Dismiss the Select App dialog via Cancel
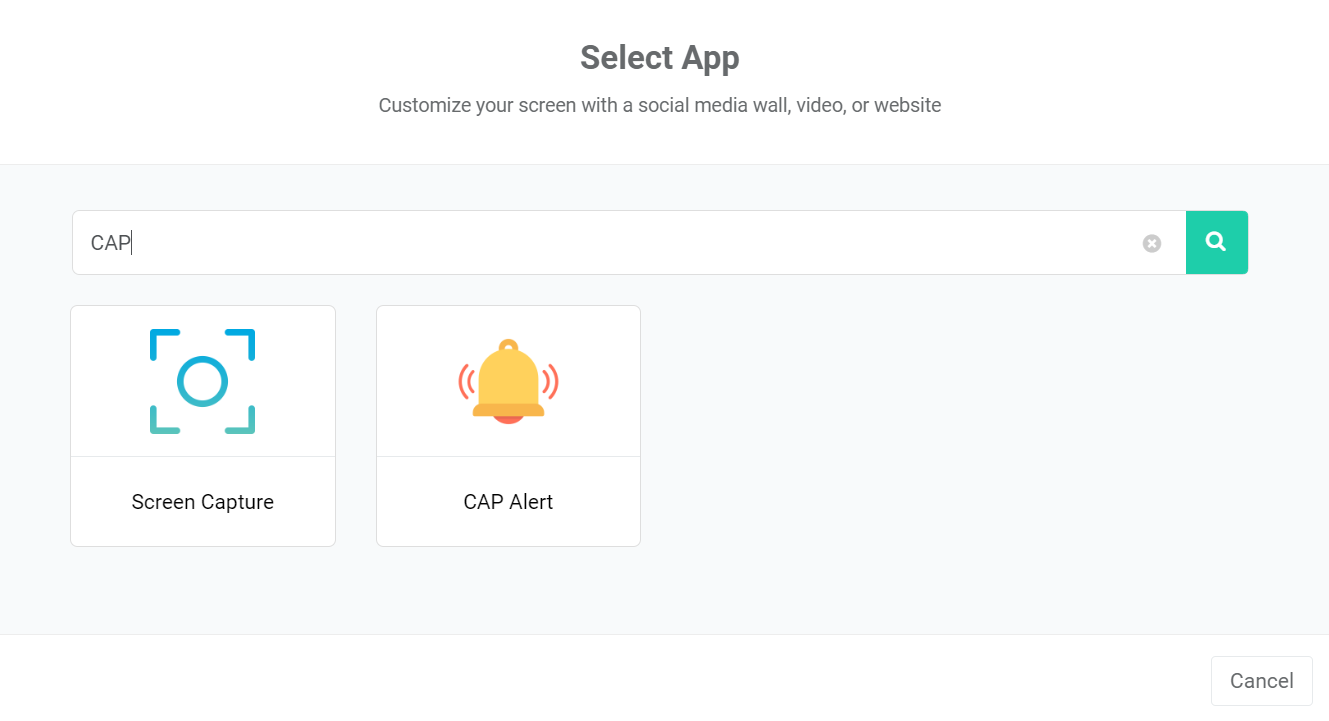The image size is (1329, 721). 1261,680
